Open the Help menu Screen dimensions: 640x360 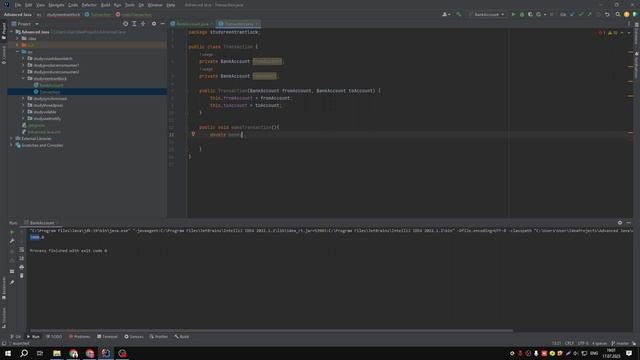tap(171, 5)
